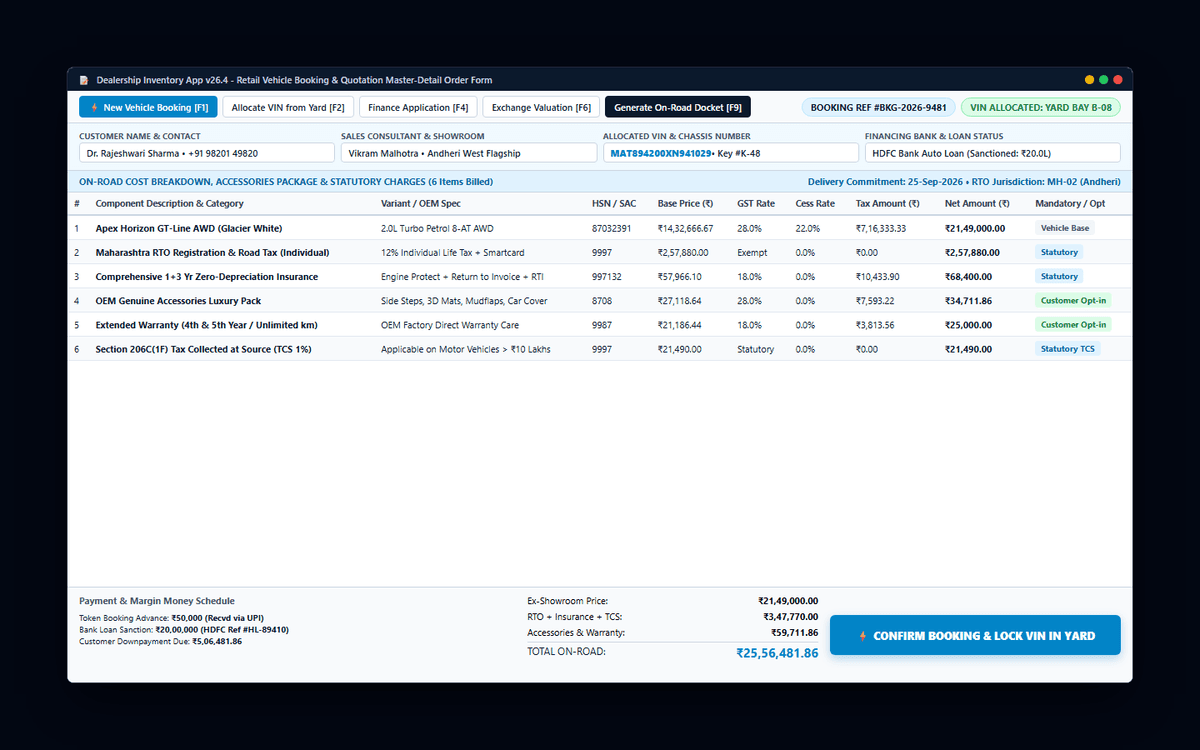Sort by Tax Amount column header

coord(887,204)
